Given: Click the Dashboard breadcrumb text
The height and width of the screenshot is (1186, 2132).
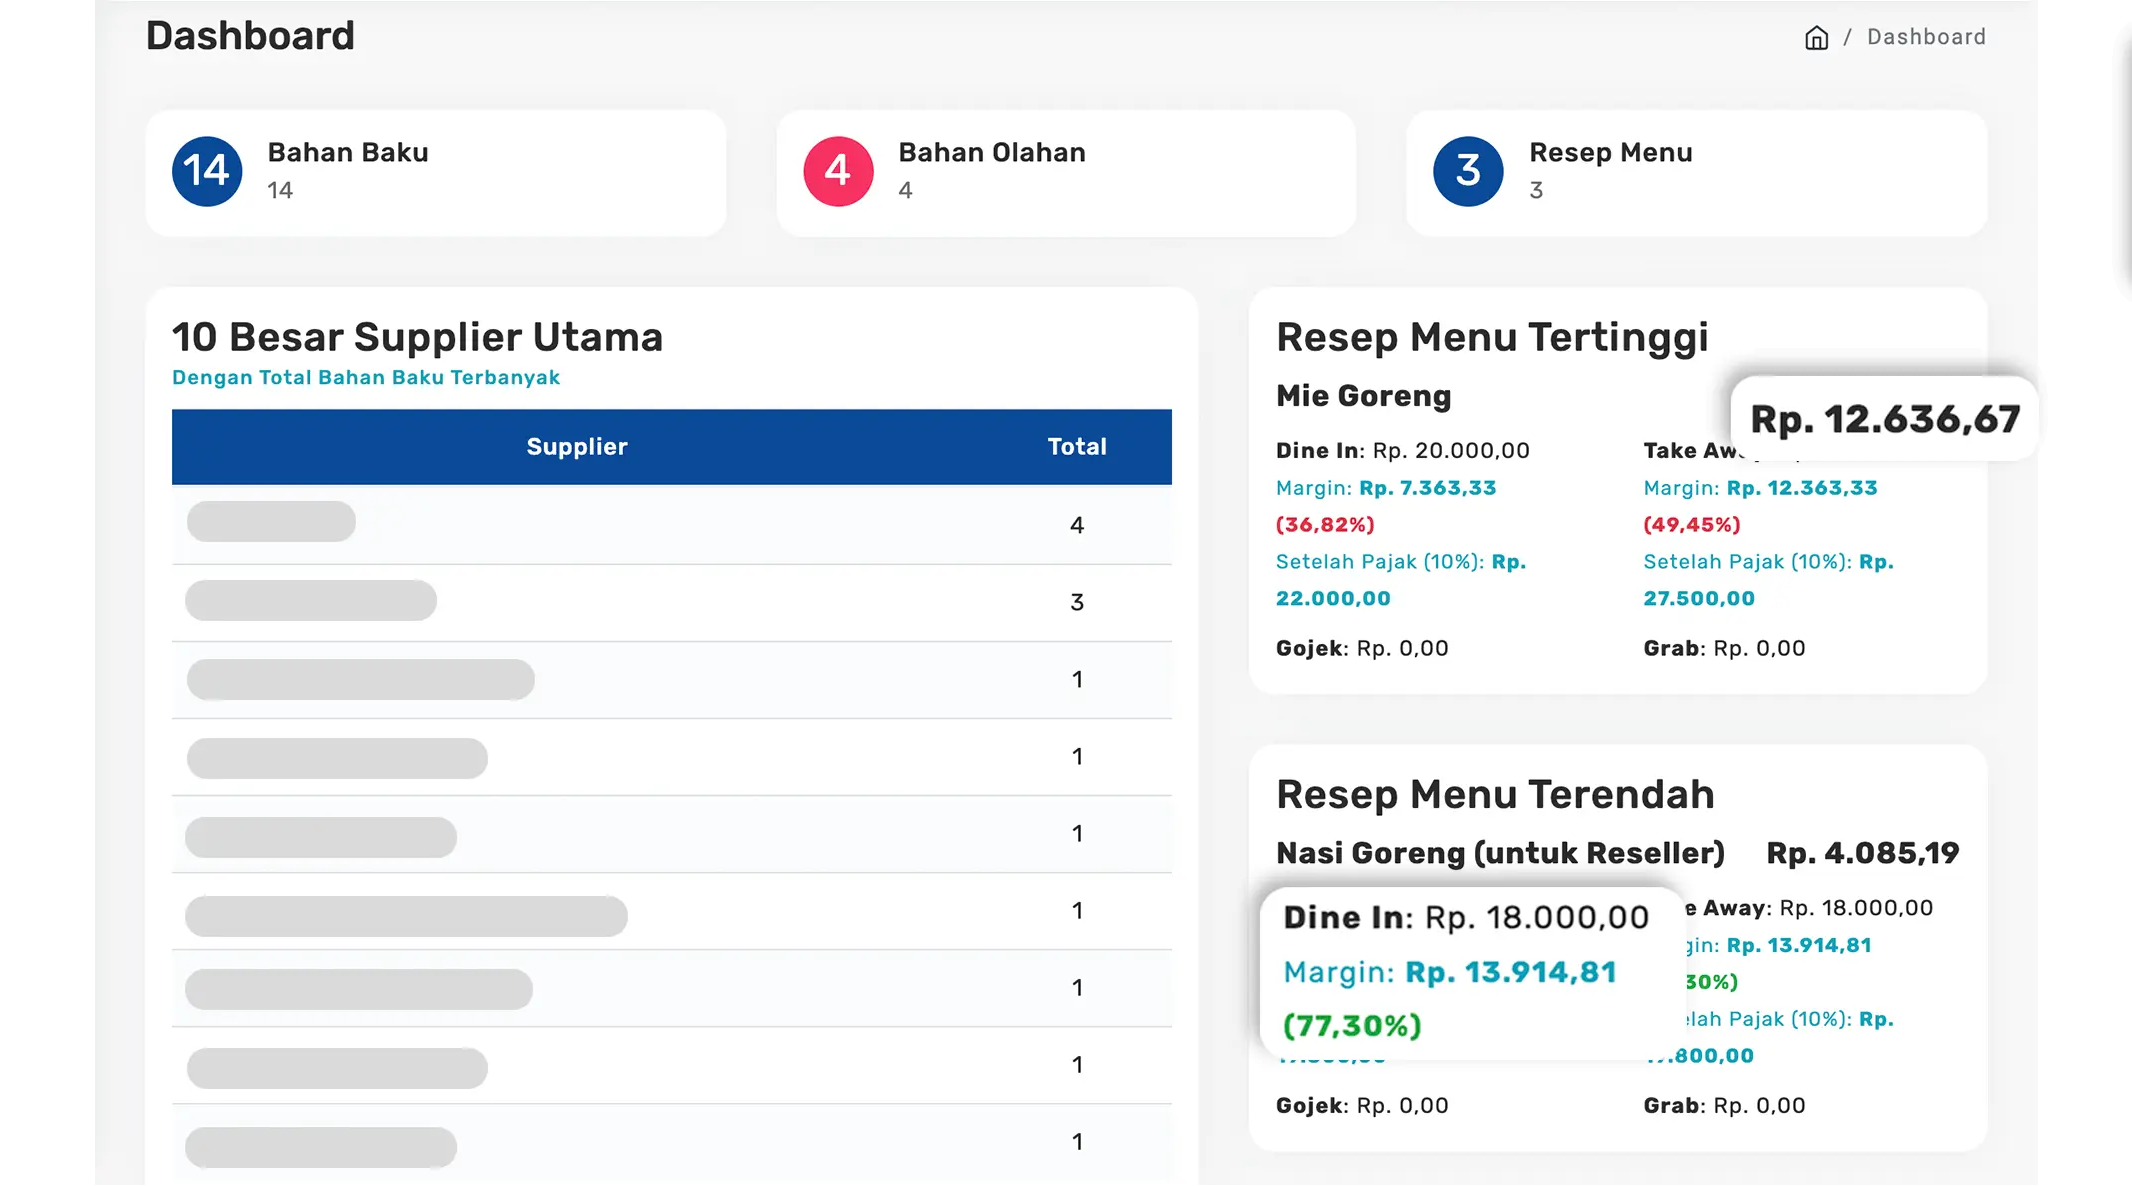Looking at the screenshot, I should coord(1926,37).
